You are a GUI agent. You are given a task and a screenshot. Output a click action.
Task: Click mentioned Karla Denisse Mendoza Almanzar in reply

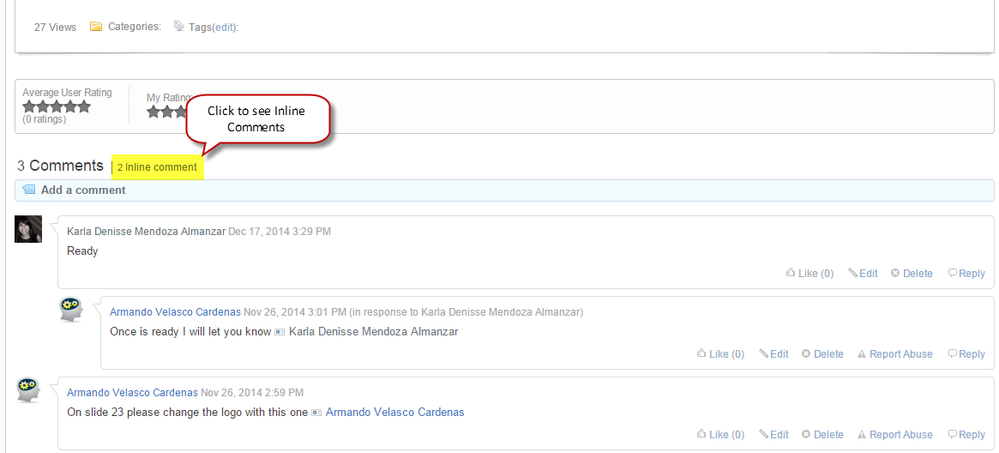pos(373,332)
